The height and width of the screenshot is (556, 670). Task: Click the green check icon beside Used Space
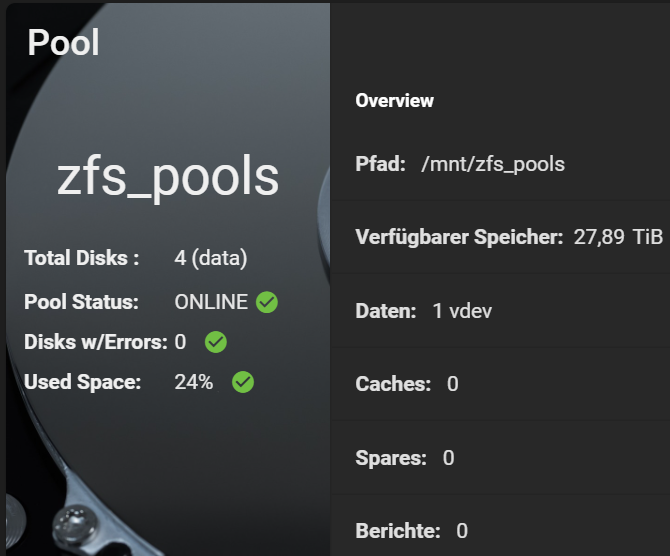pos(243,382)
